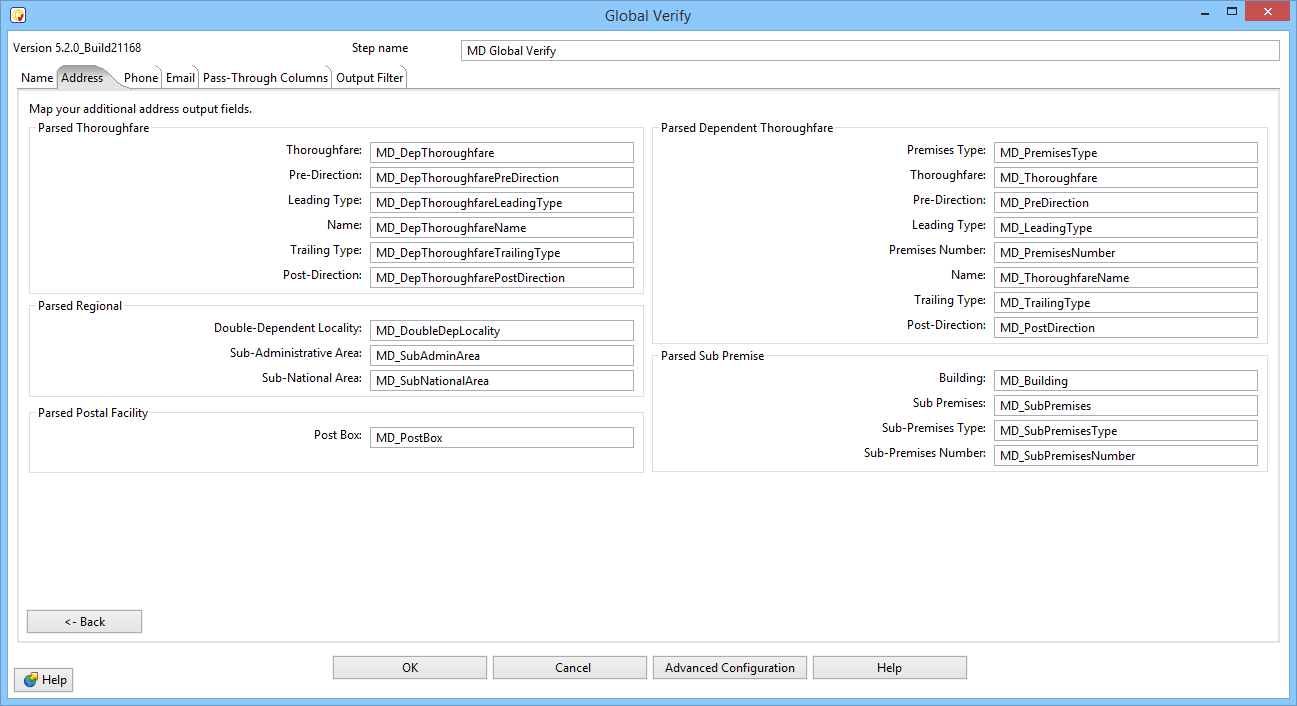Focus the Double-Dependent Locality field
The height and width of the screenshot is (706, 1297).
tap(501, 331)
